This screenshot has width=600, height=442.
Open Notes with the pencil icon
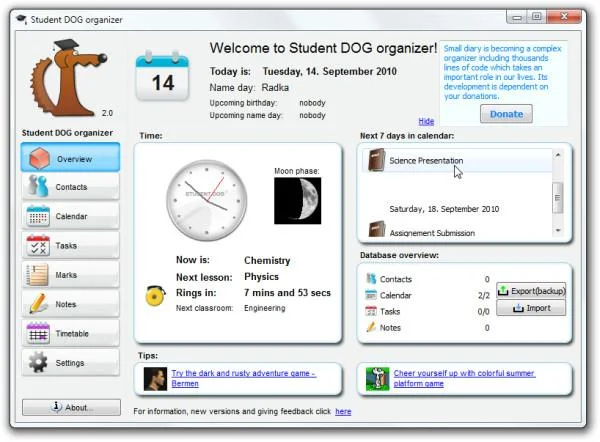point(38,303)
